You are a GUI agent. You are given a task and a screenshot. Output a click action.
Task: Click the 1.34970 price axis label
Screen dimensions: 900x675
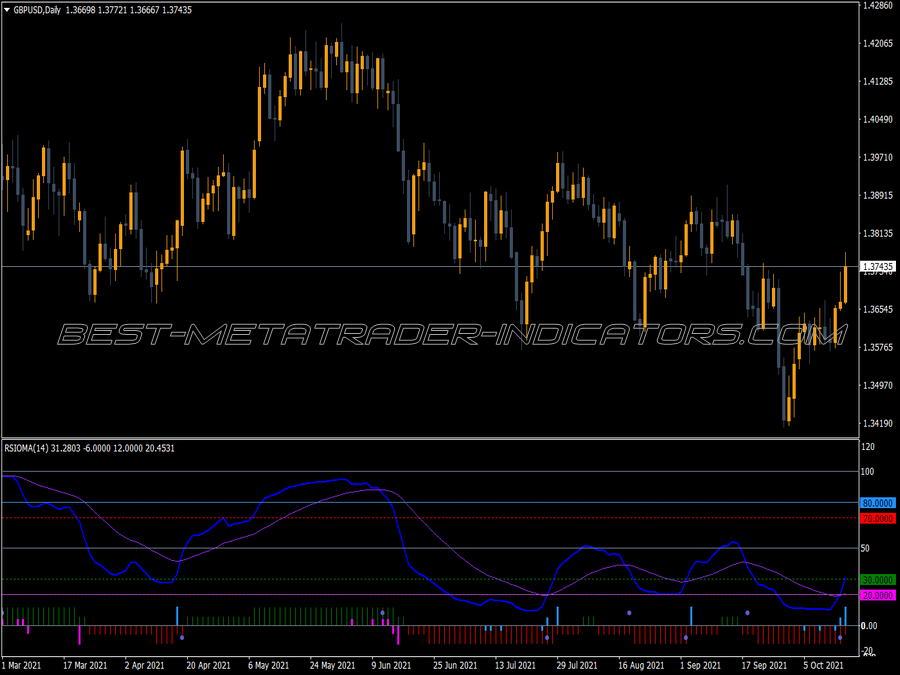point(878,385)
